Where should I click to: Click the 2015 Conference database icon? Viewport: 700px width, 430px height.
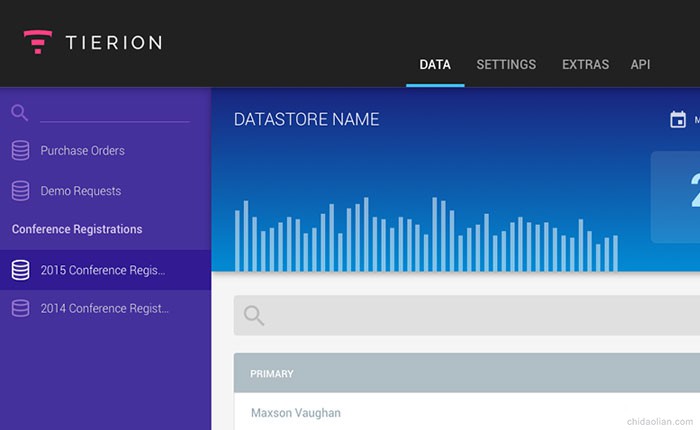[x=21, y=270]
